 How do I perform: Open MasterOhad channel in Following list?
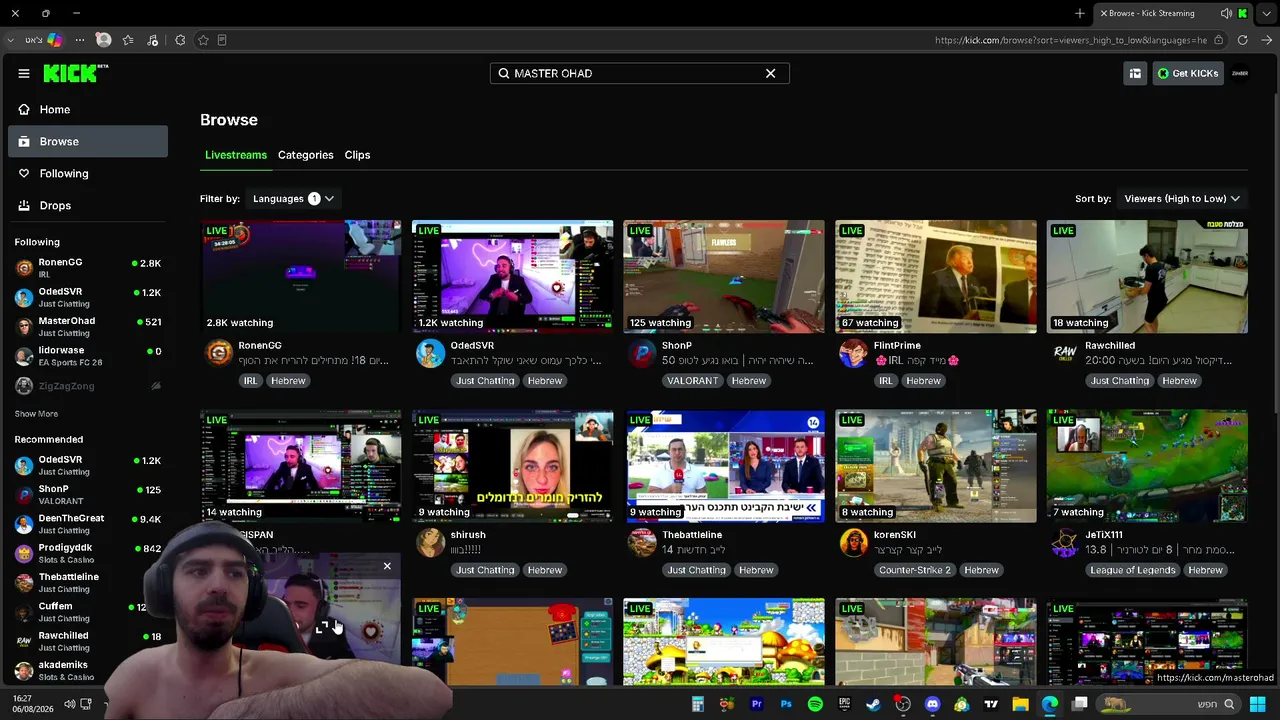(x=88, y=326)
